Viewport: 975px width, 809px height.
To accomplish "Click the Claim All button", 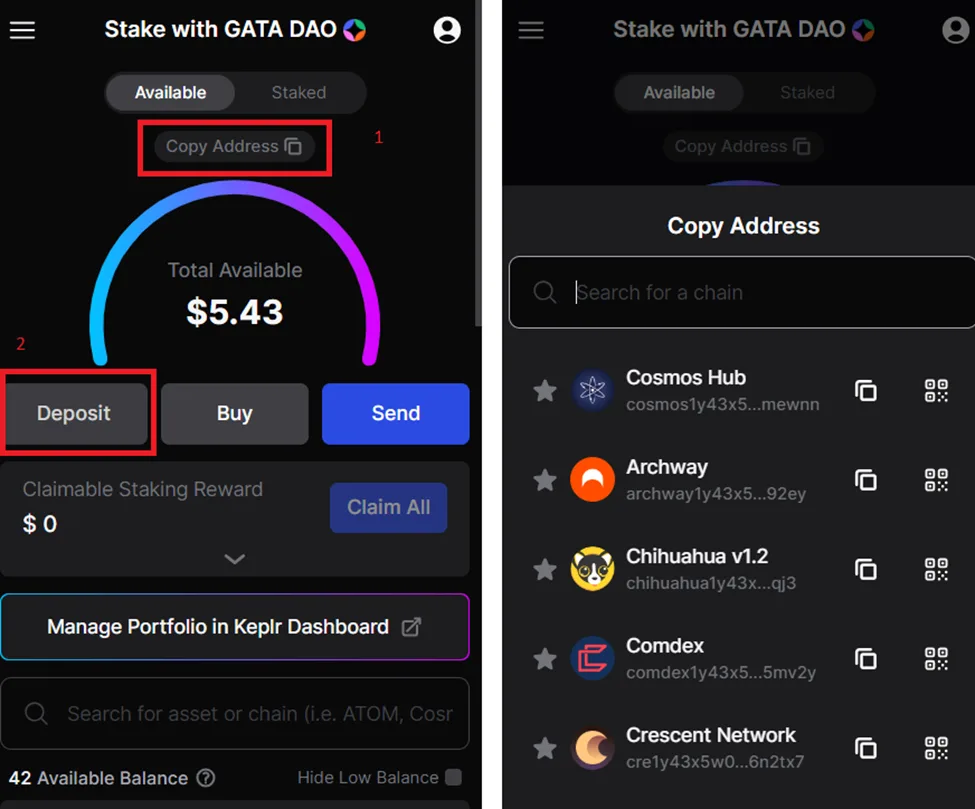I will (389, 507).
